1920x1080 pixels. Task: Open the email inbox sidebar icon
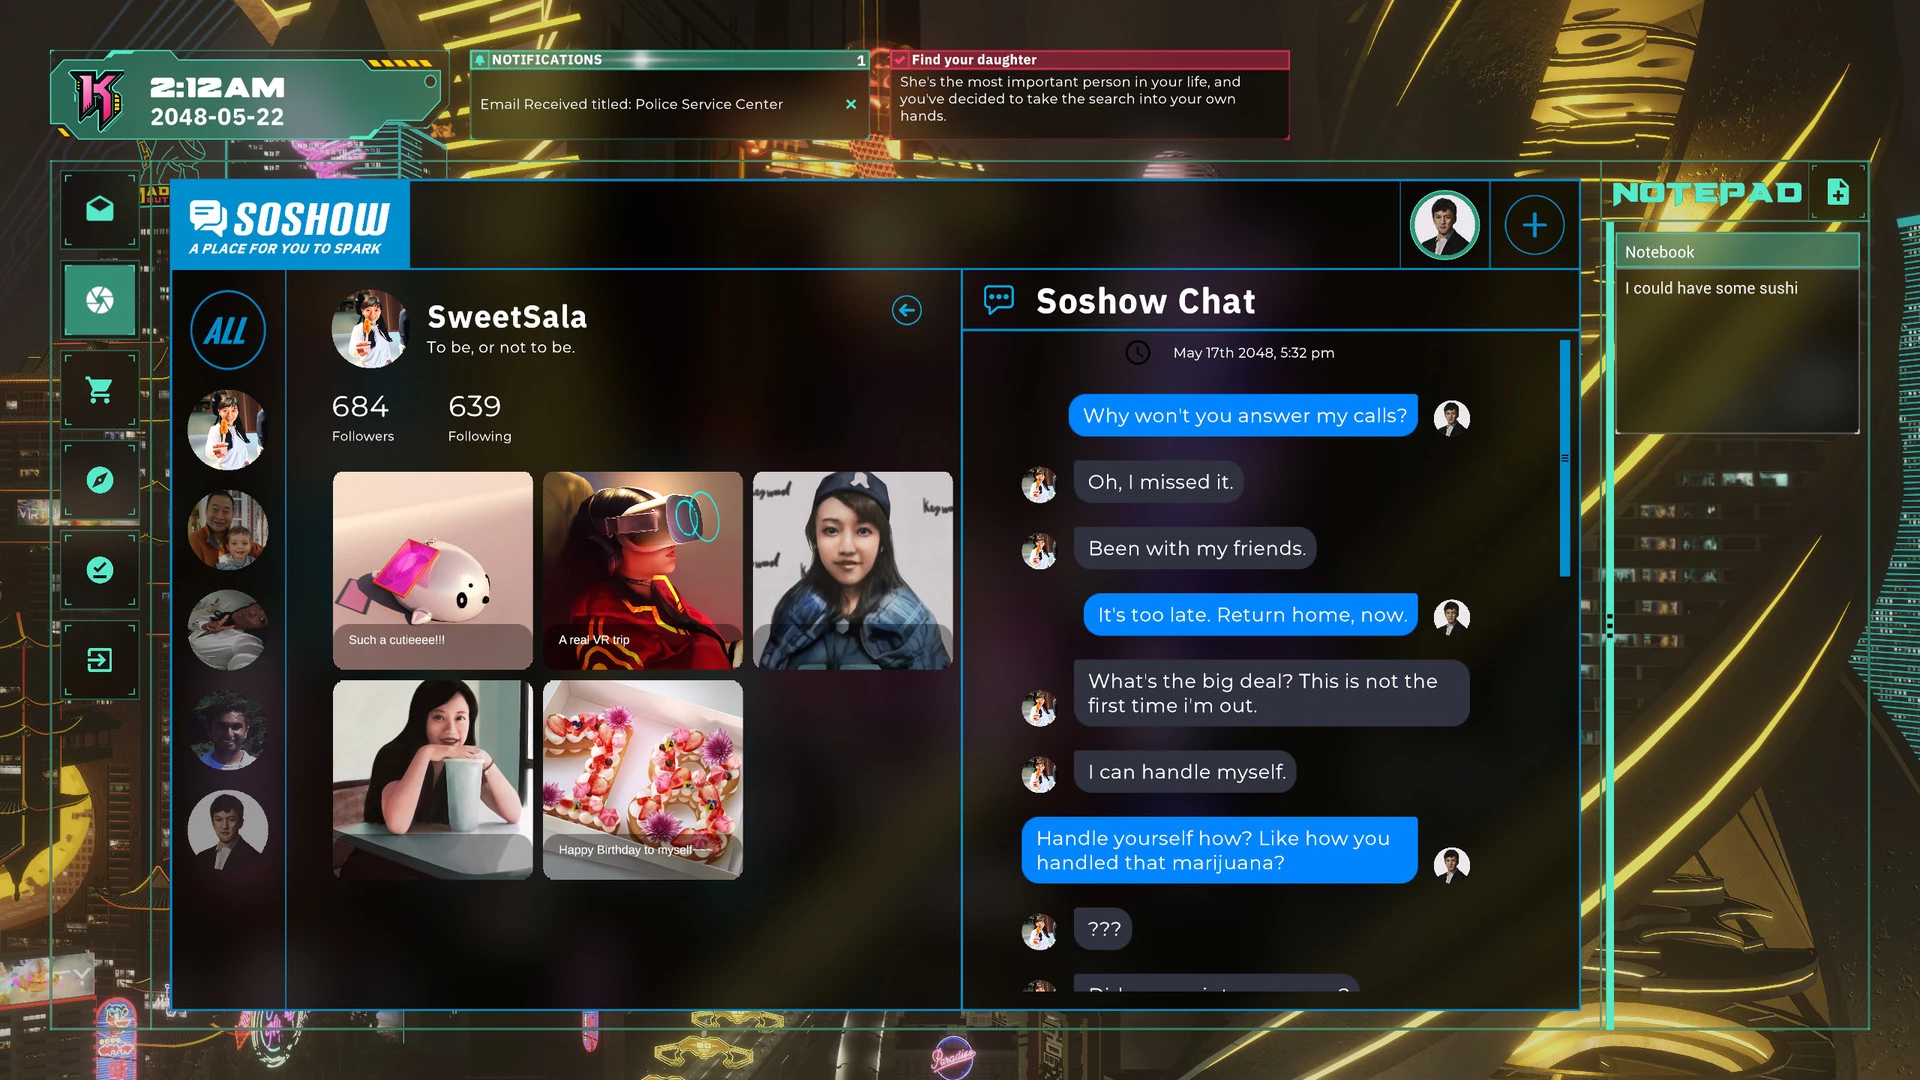pyautogui.click(x=100, y=209)
